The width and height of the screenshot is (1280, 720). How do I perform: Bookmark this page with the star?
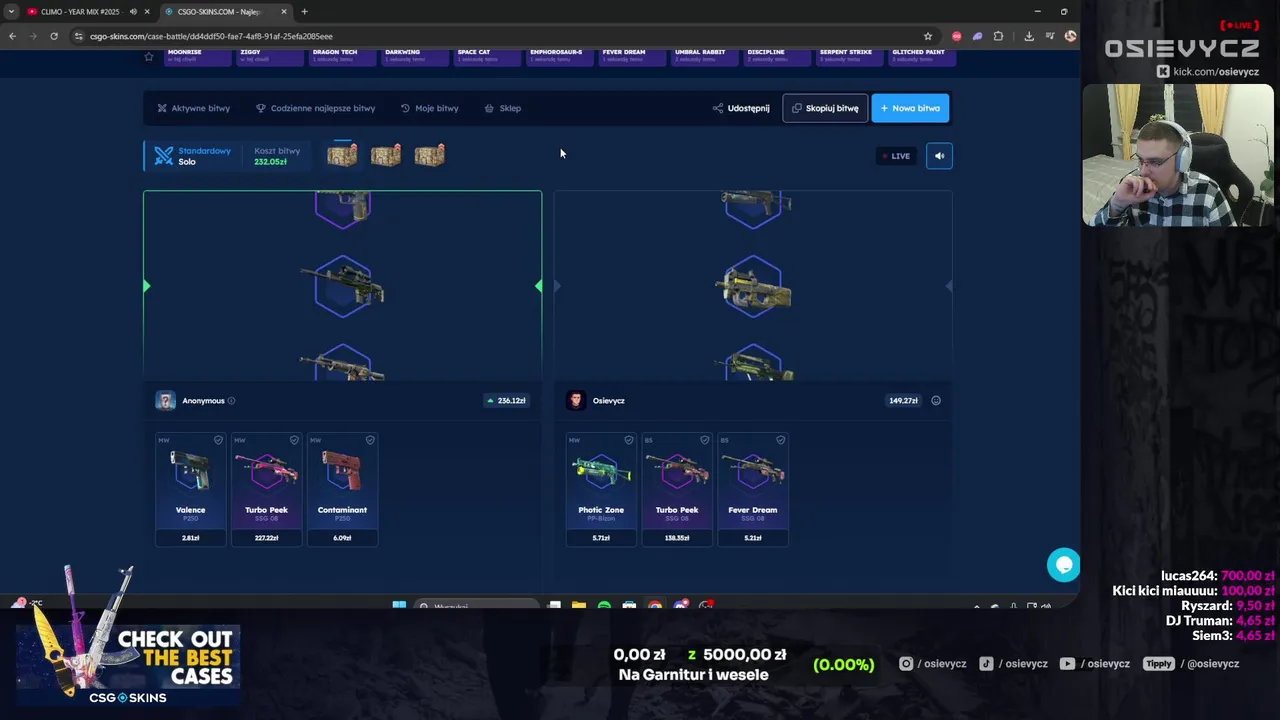928,36
